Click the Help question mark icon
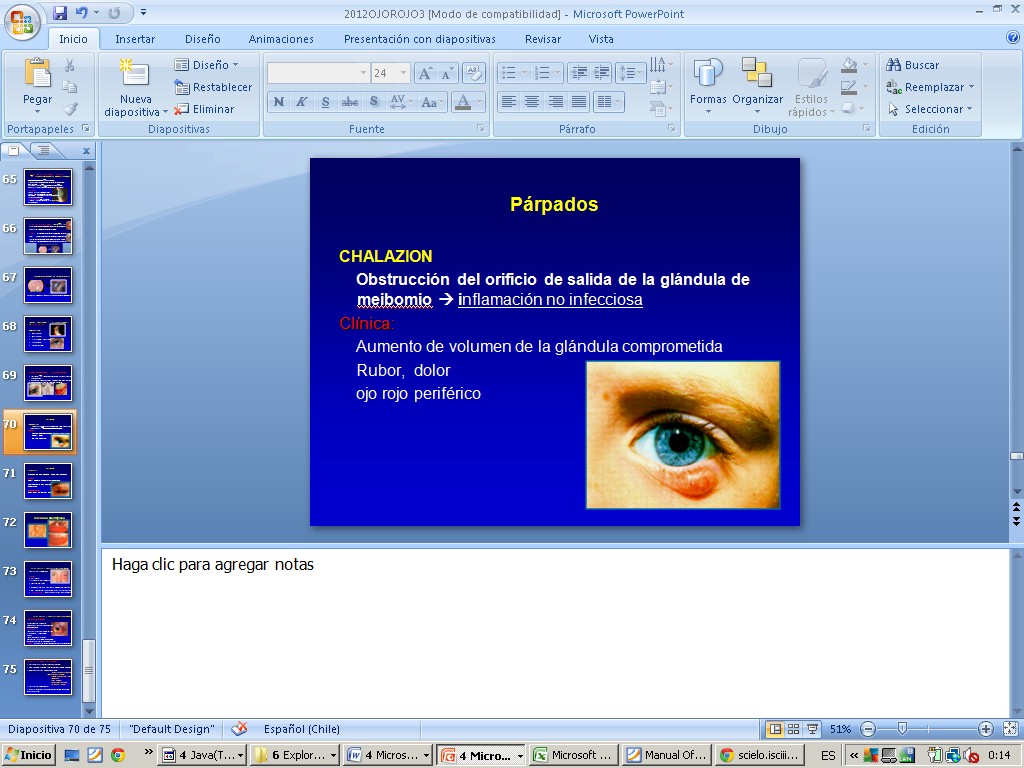The width and height of the screenshot is (1024, 768). point(1012,38)
